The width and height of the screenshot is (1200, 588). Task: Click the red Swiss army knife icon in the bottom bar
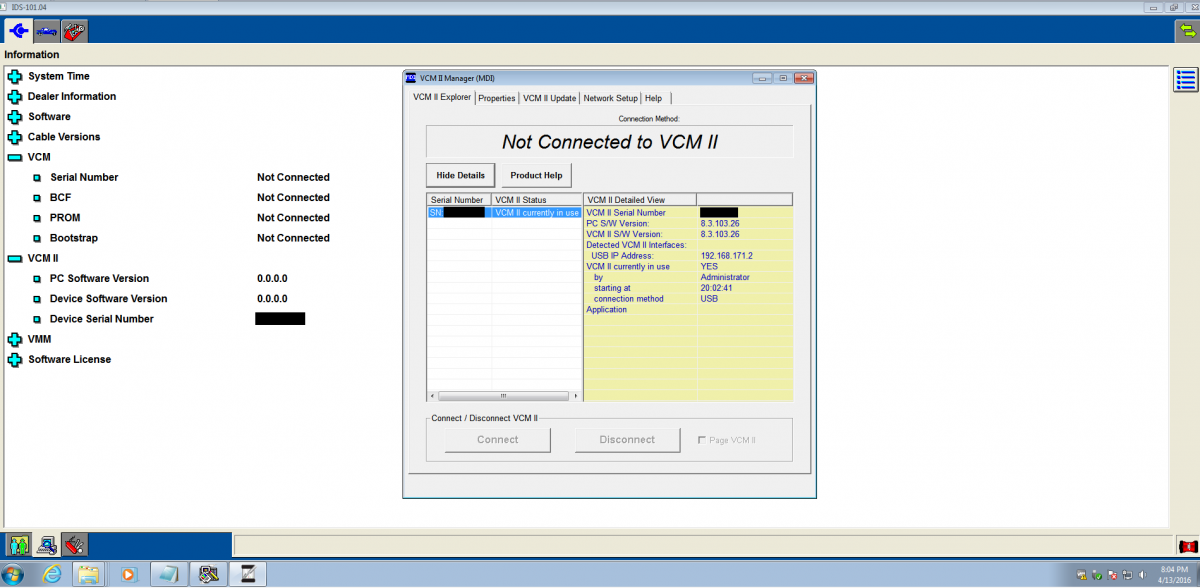pyautogui.click(x=74, y=545)
